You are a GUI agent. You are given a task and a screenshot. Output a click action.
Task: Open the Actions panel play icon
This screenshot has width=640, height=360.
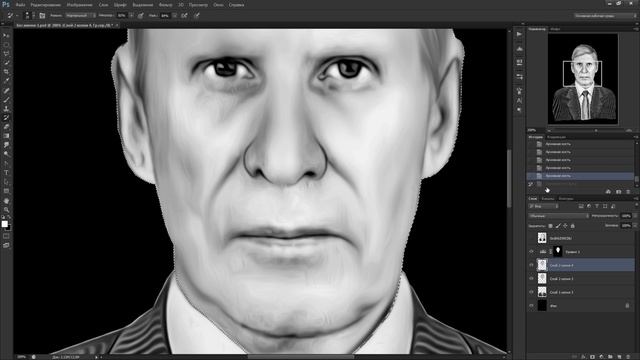[519, 34]
